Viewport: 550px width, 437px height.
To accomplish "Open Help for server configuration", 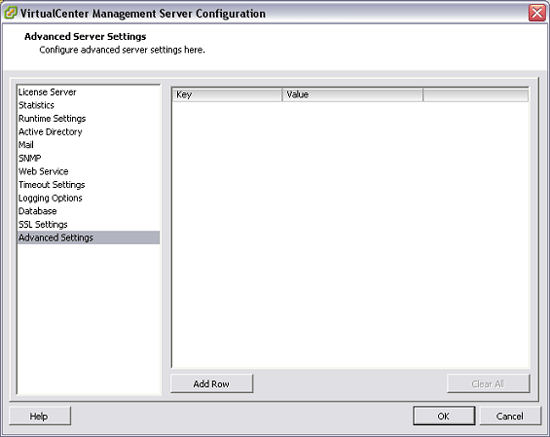I will coord(39,416).
